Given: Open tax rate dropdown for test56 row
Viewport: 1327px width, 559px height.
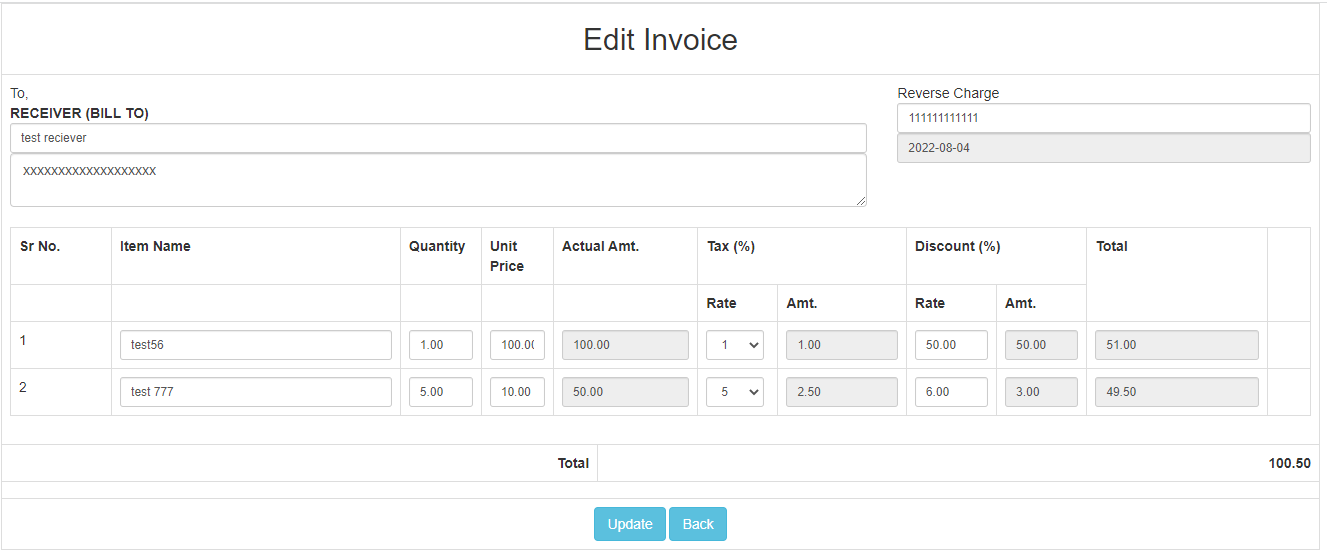Looking at the screenshot, I should 735,345.
